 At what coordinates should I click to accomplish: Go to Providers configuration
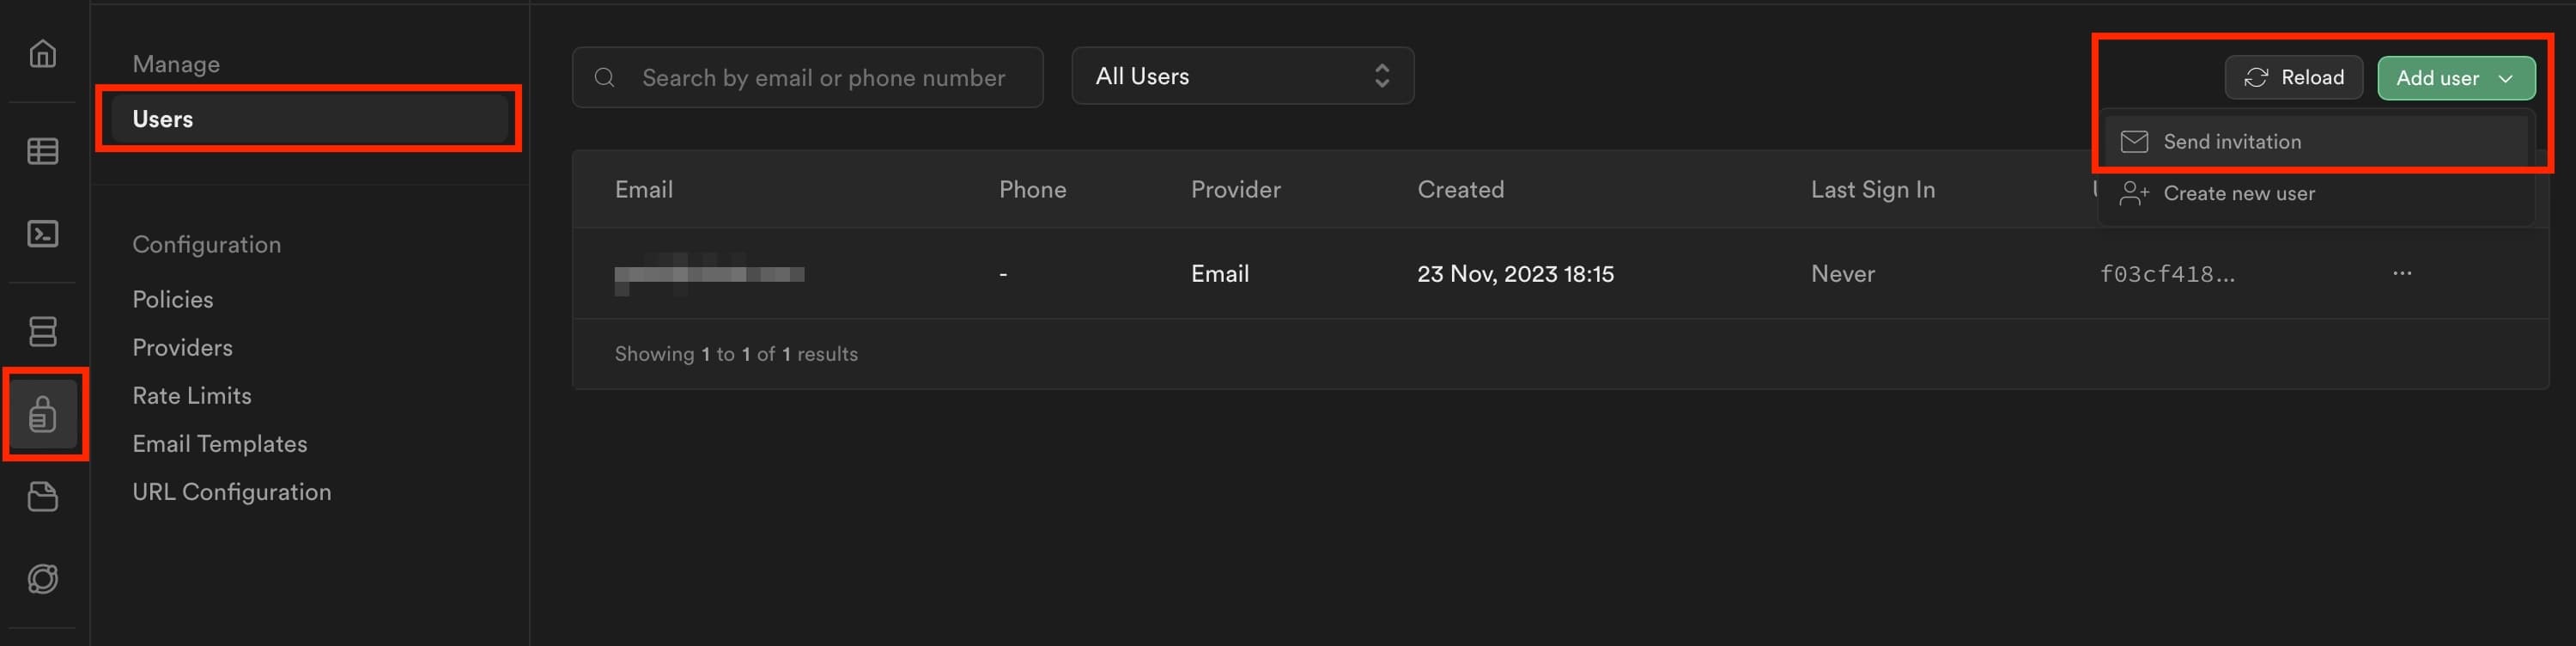pos(182,347)
